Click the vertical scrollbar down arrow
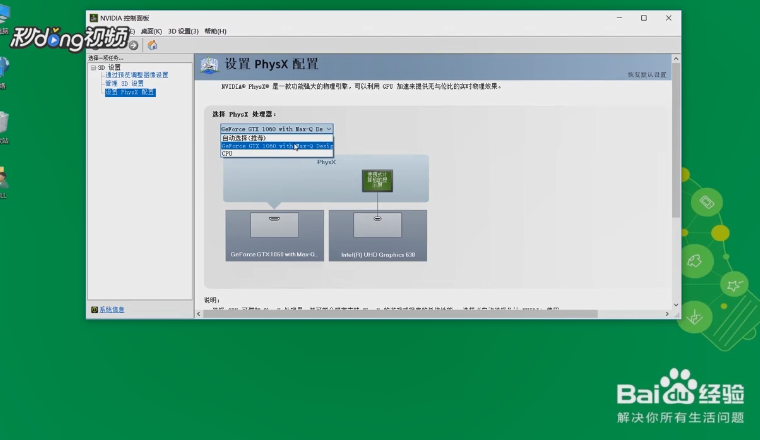 [x=676, y=305]
